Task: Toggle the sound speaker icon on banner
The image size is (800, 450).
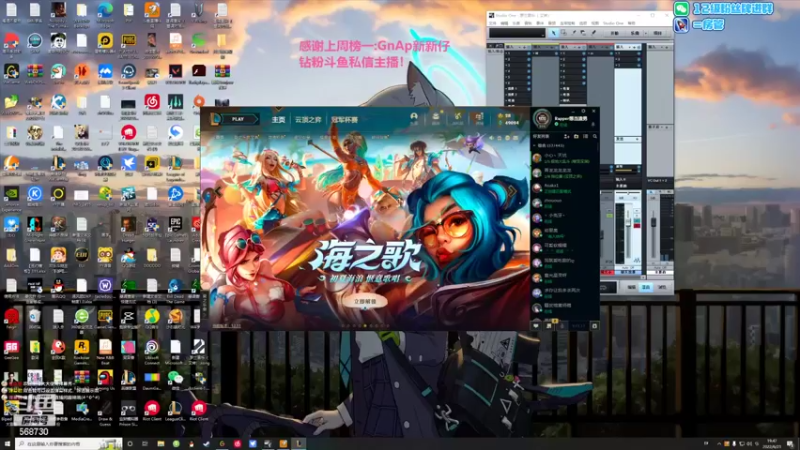Action: [x=491, y=138]
